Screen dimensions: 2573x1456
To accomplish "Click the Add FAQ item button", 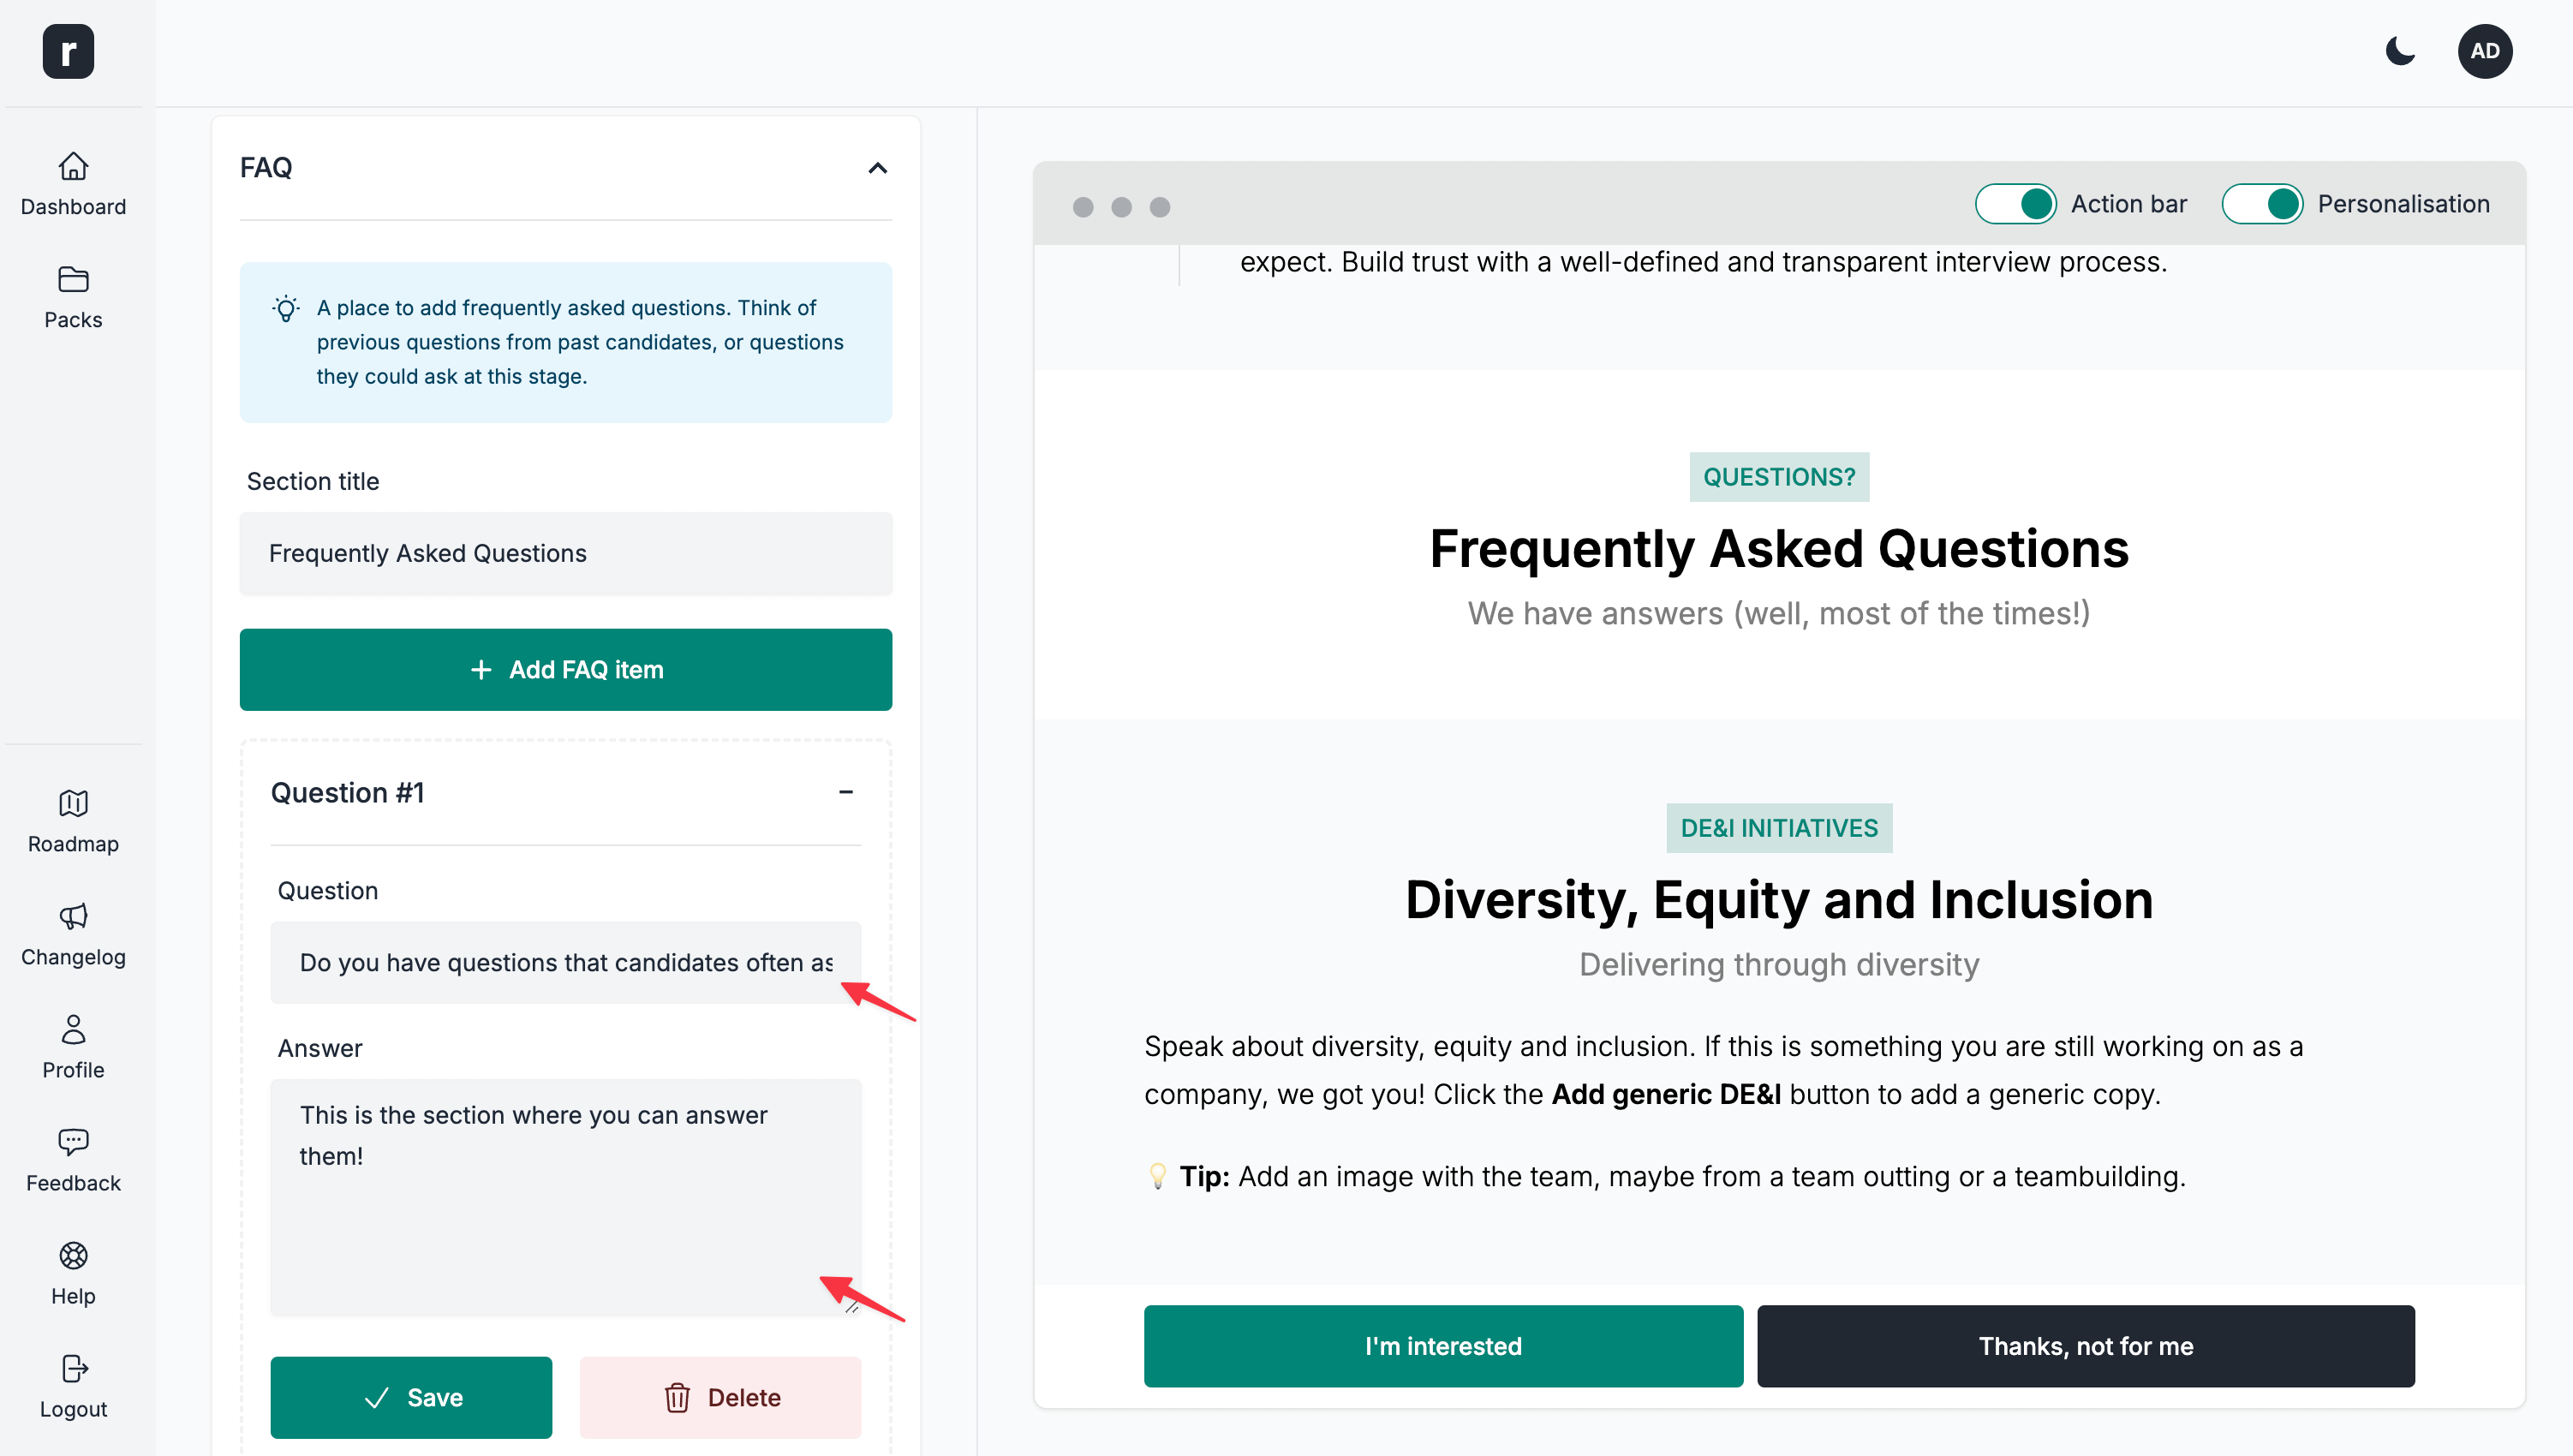I will pyautogui.click(x=565, y=669).
